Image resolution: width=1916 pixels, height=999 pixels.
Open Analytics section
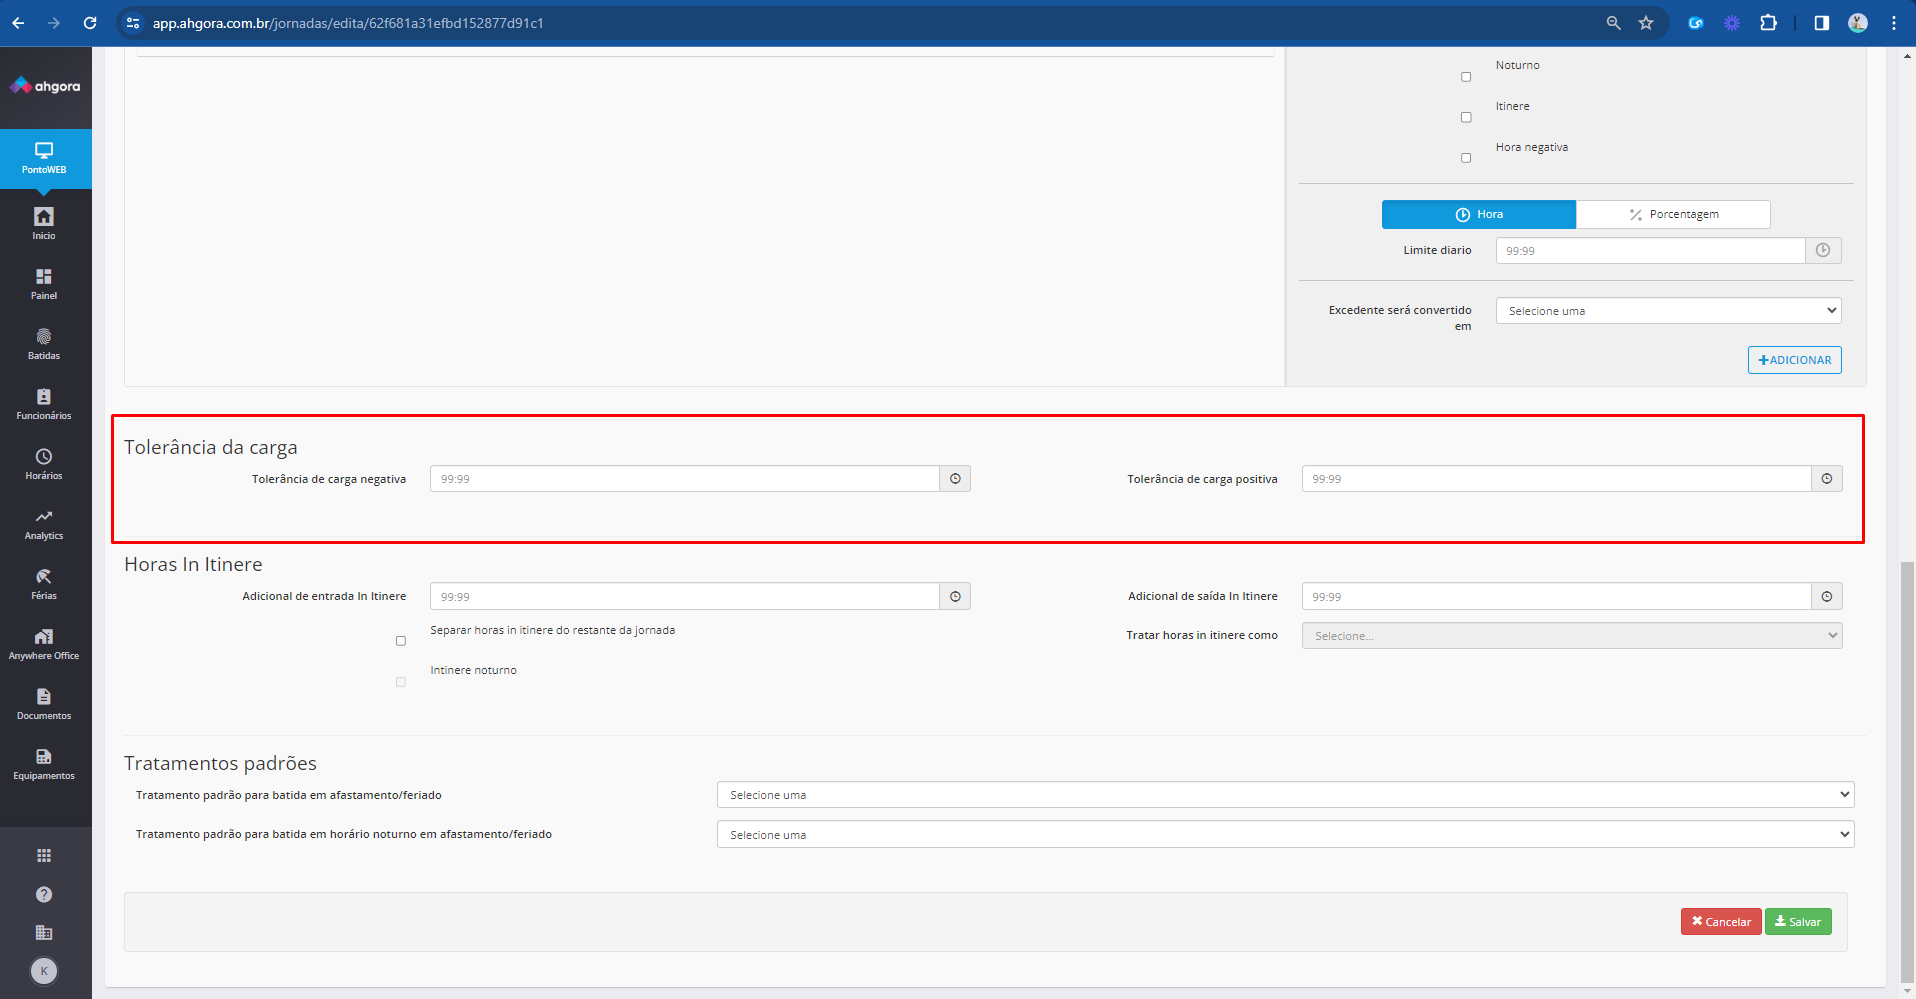click(x=44, y=524)
